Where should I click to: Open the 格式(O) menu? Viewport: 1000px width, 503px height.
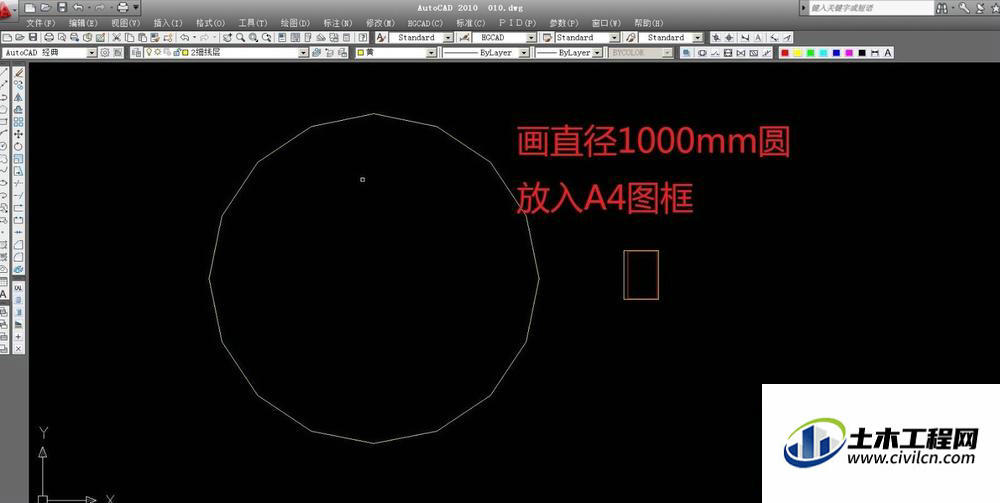210,23
